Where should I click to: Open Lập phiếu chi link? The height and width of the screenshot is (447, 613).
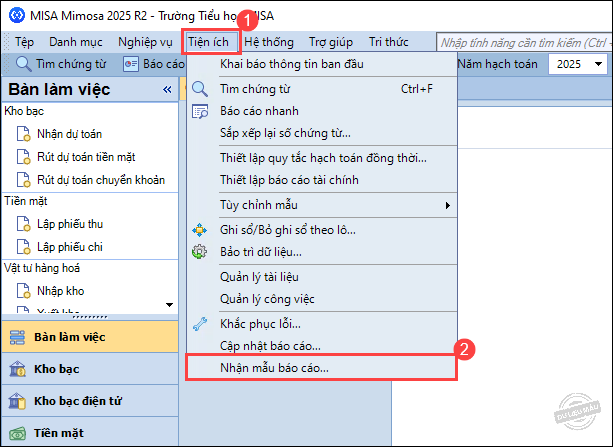tap(70, 247)
